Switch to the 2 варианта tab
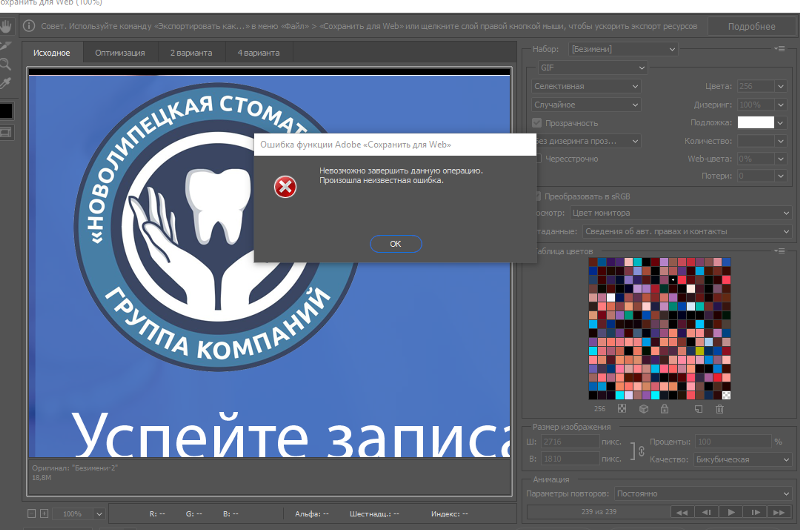 coord(191,53)
